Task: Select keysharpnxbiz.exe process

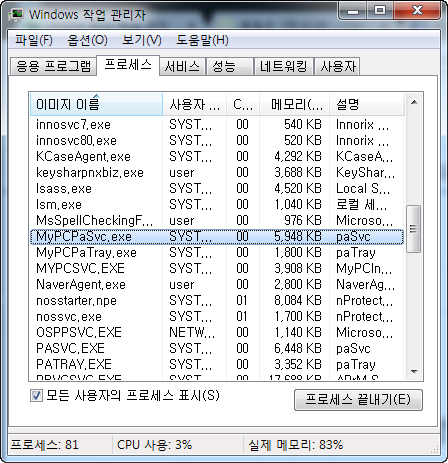Action: [217, 173]
